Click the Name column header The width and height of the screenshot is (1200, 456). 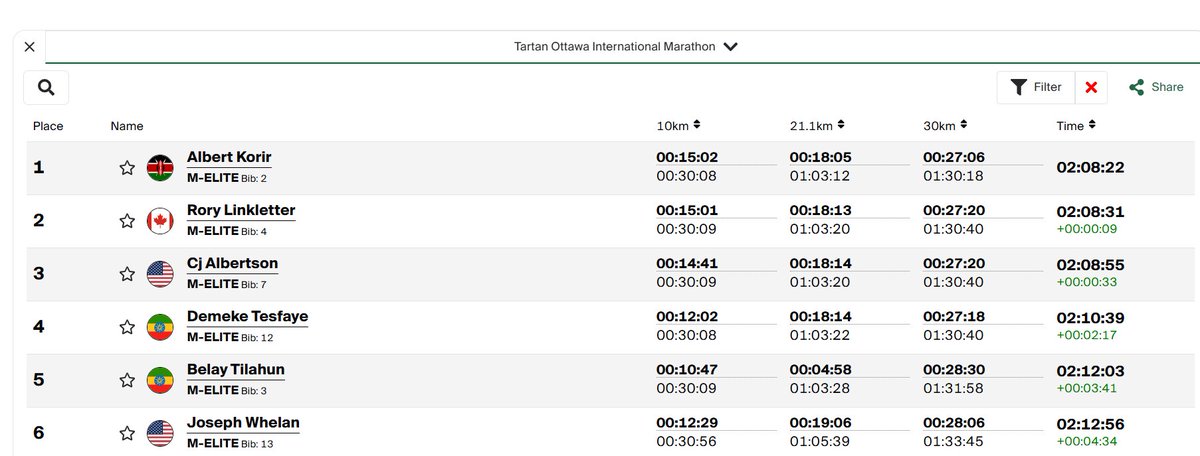(127, 126)
